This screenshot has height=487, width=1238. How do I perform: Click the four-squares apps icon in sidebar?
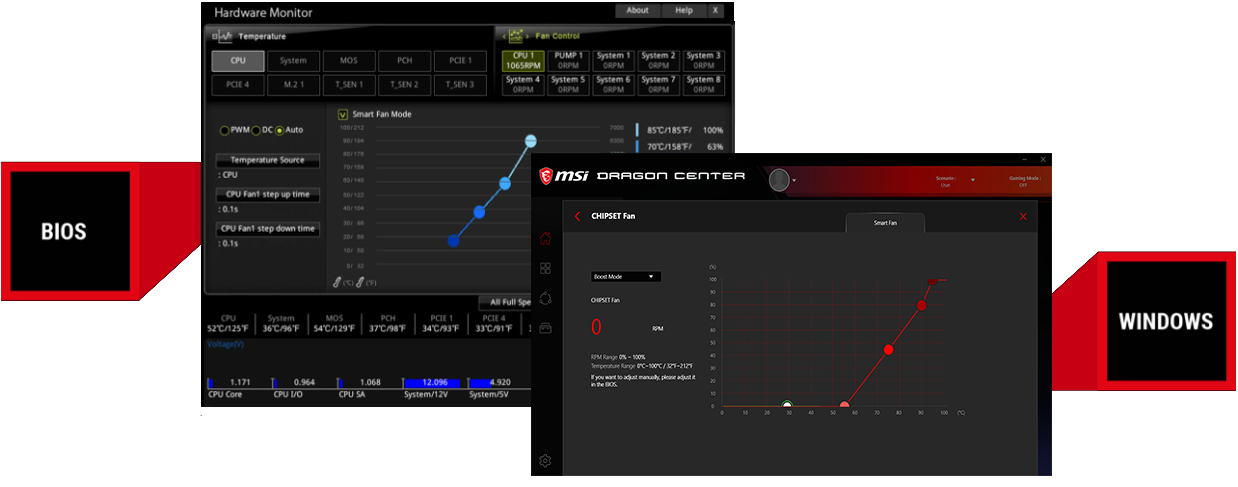point(545,268)
